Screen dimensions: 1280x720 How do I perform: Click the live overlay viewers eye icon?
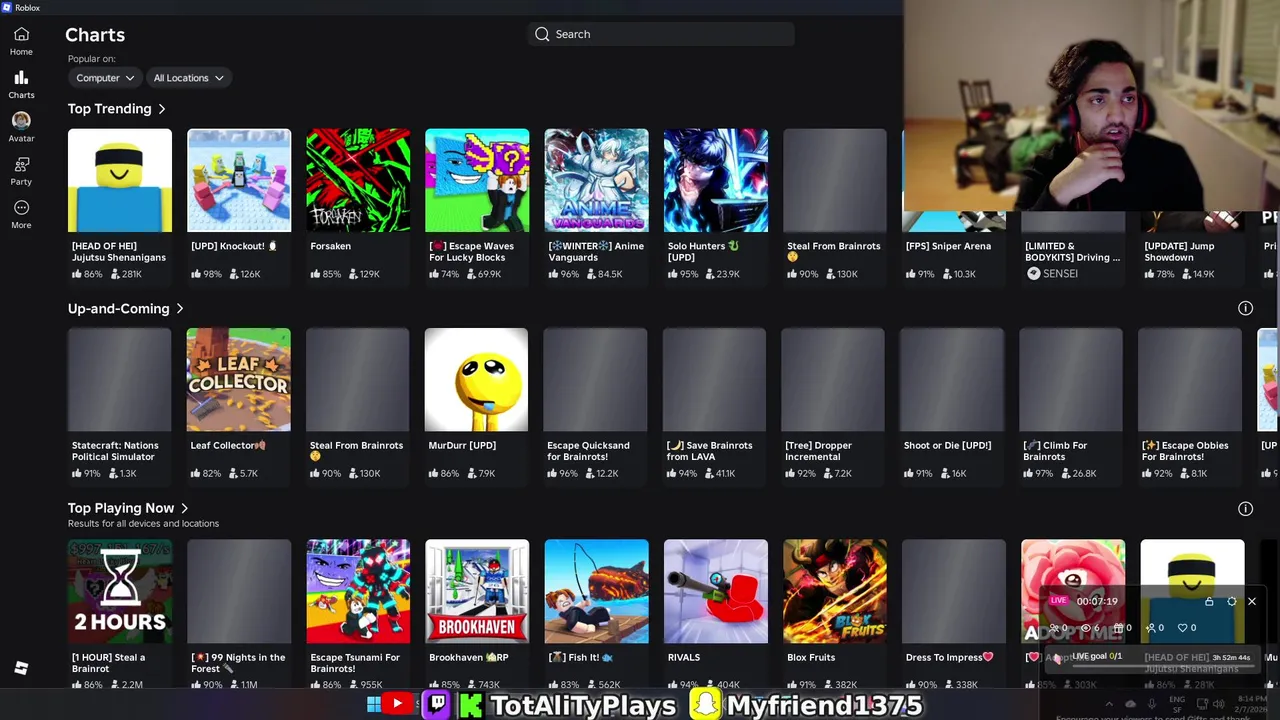pos(1086,628)
